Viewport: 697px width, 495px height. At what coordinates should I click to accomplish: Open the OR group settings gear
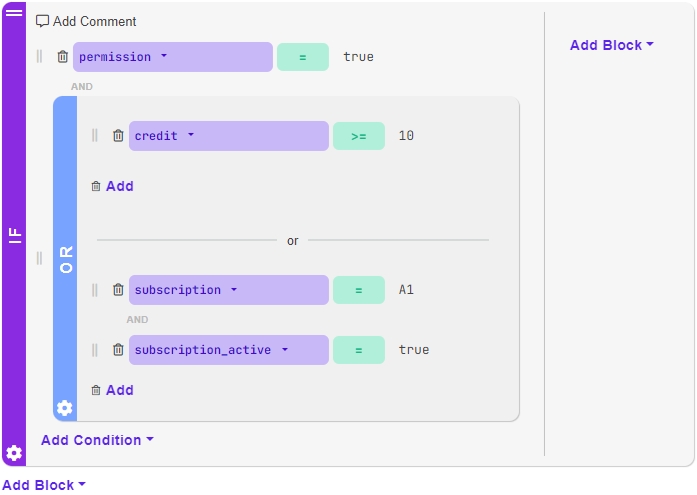click(65, 407)
